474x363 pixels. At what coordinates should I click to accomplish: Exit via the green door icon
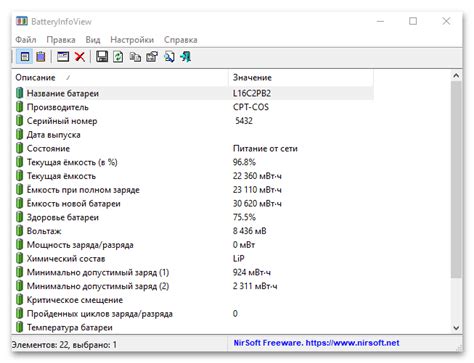[186, 57]
